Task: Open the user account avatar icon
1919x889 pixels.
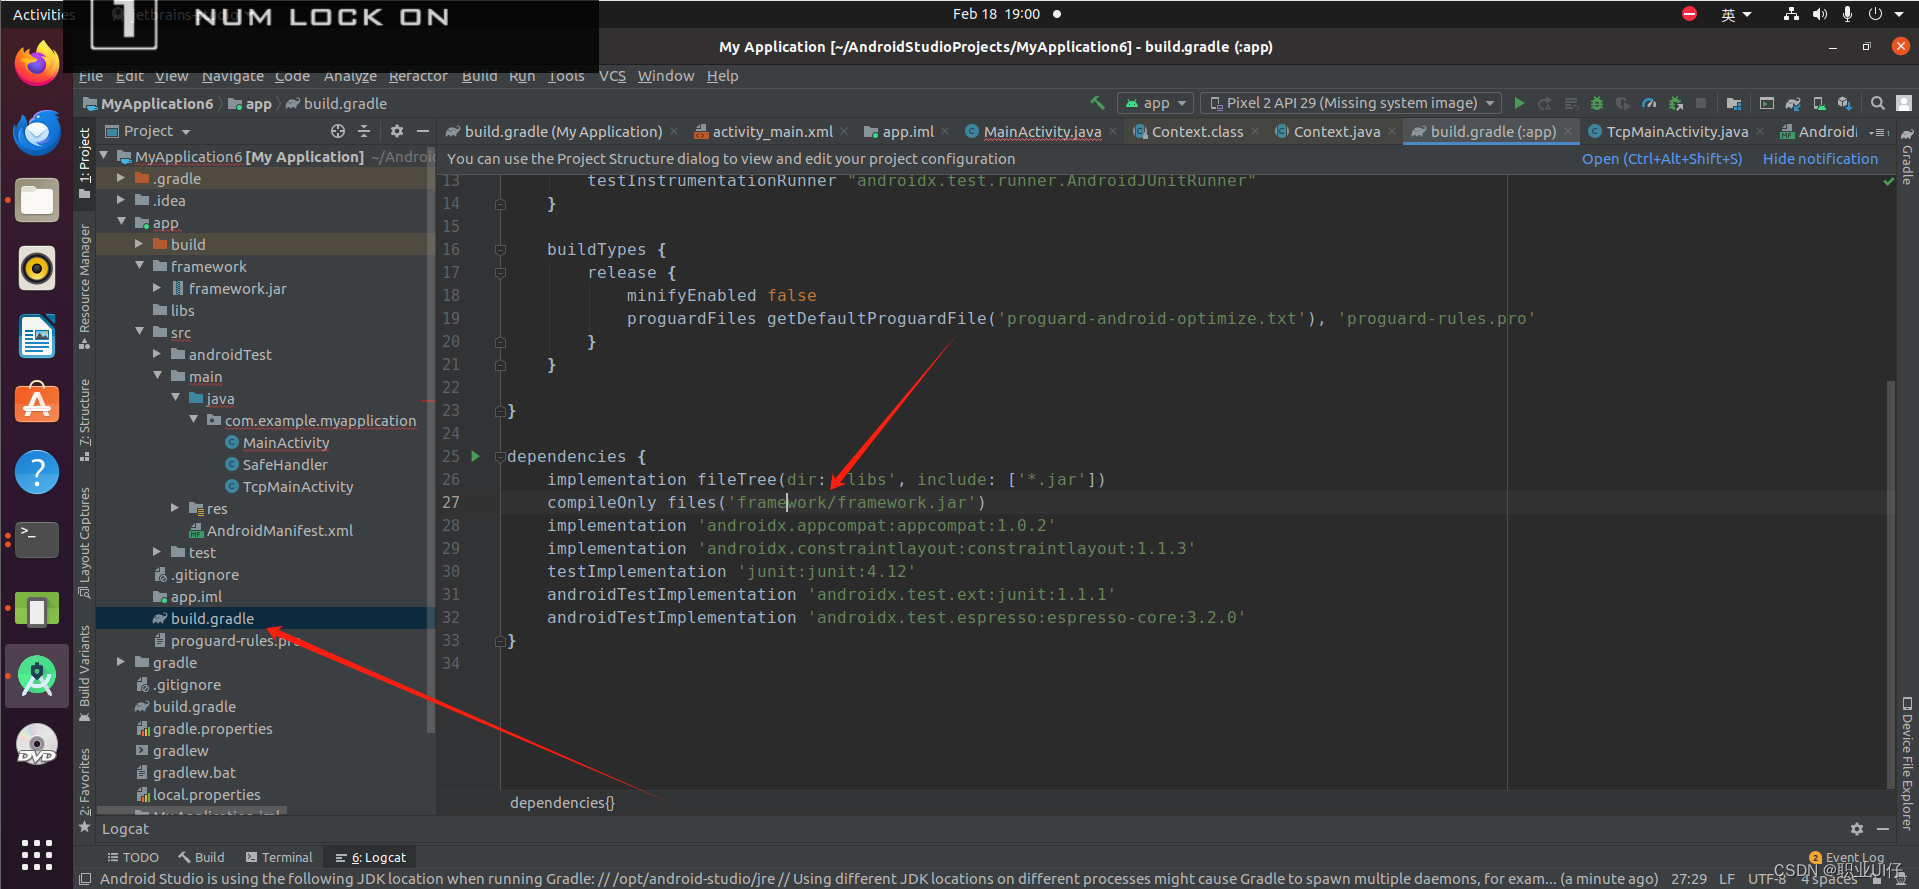Action: coord(1904,103)
